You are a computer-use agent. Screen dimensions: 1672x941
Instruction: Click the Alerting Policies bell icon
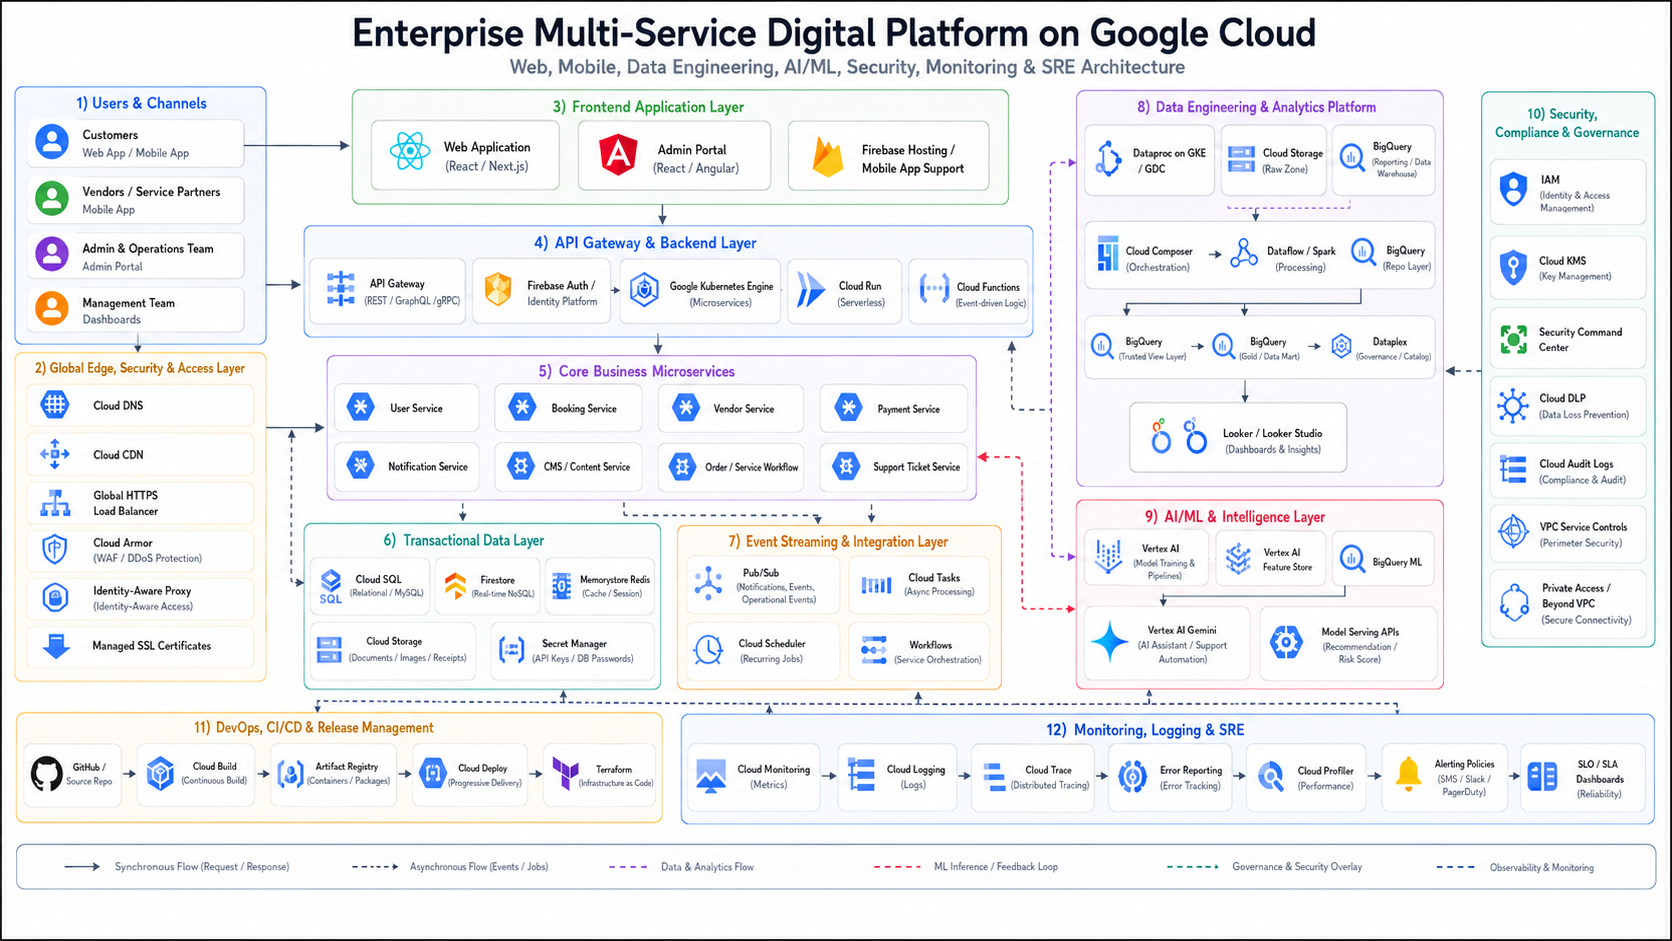click(x=1409, y=773)
